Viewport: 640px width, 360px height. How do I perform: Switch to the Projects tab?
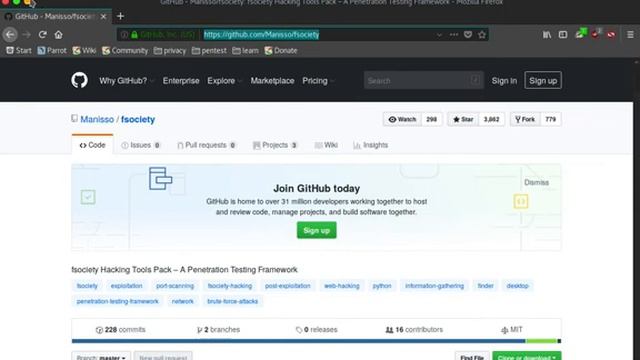click(x=275, y=145)
